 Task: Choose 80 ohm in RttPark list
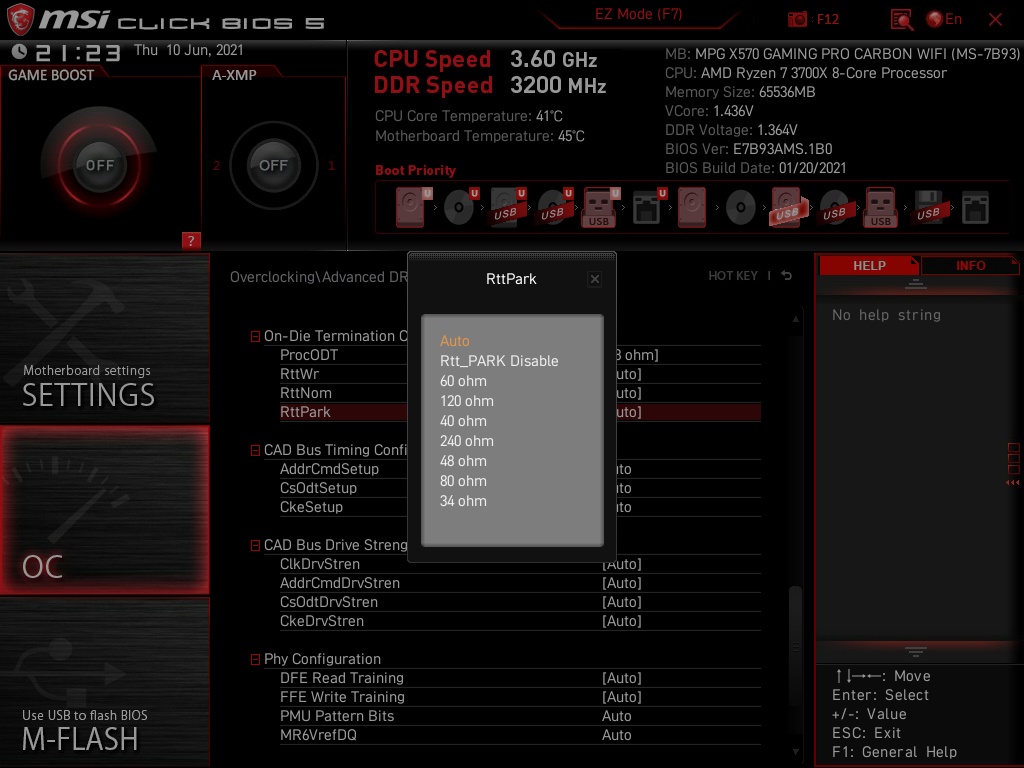click(x=463, y=481)
